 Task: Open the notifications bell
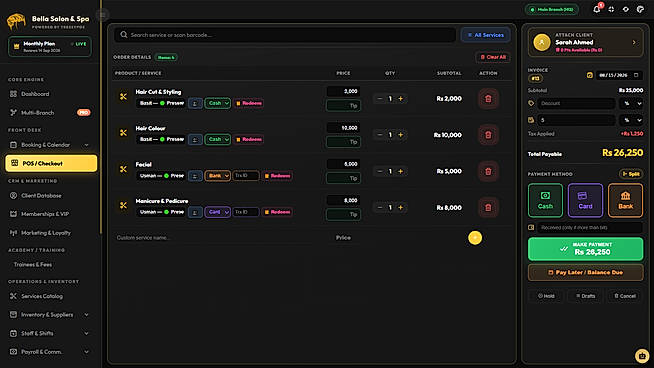click(597, 9)
